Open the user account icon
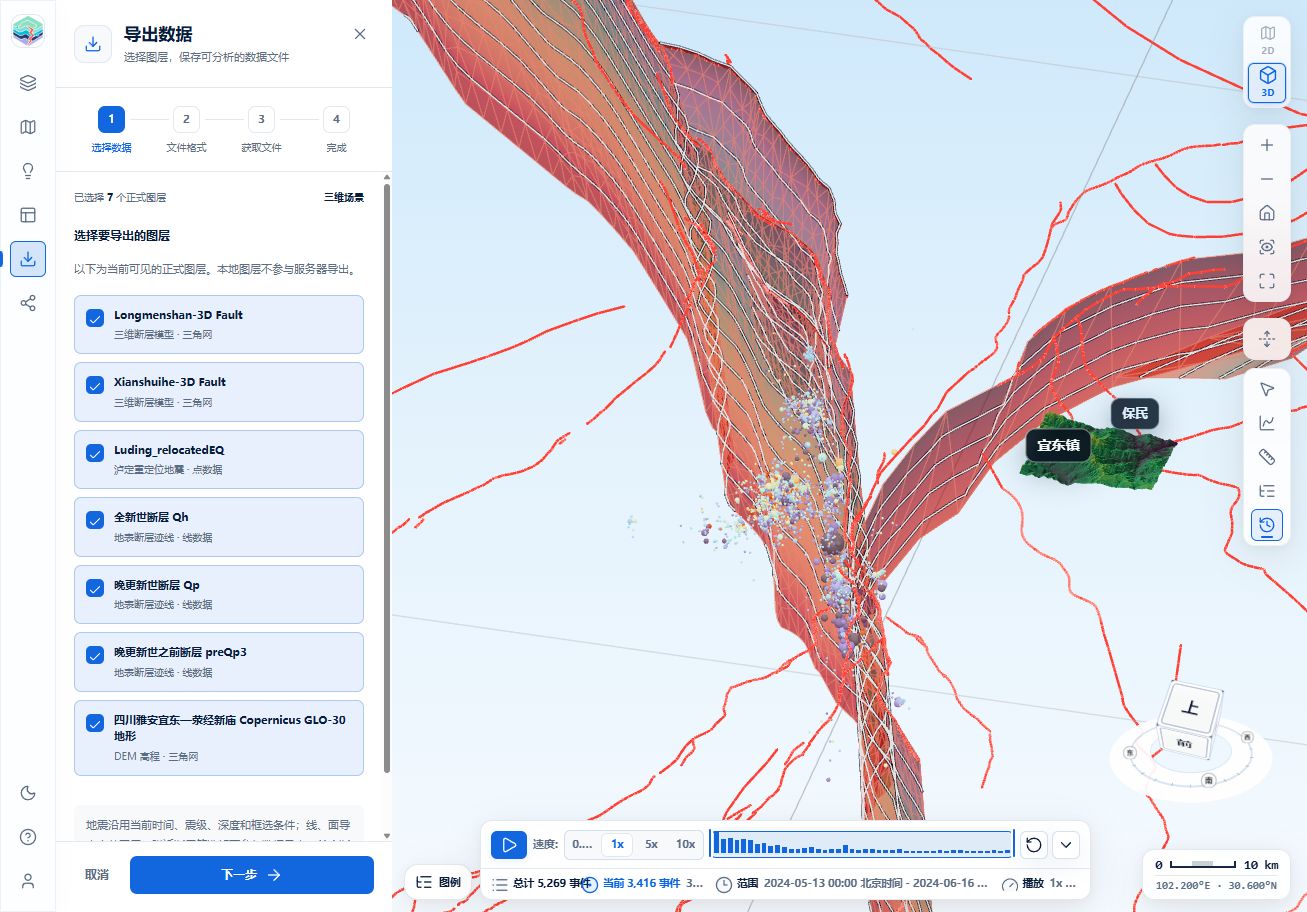The width and height of the screenshot is (1307, 912). coord(28,881)
